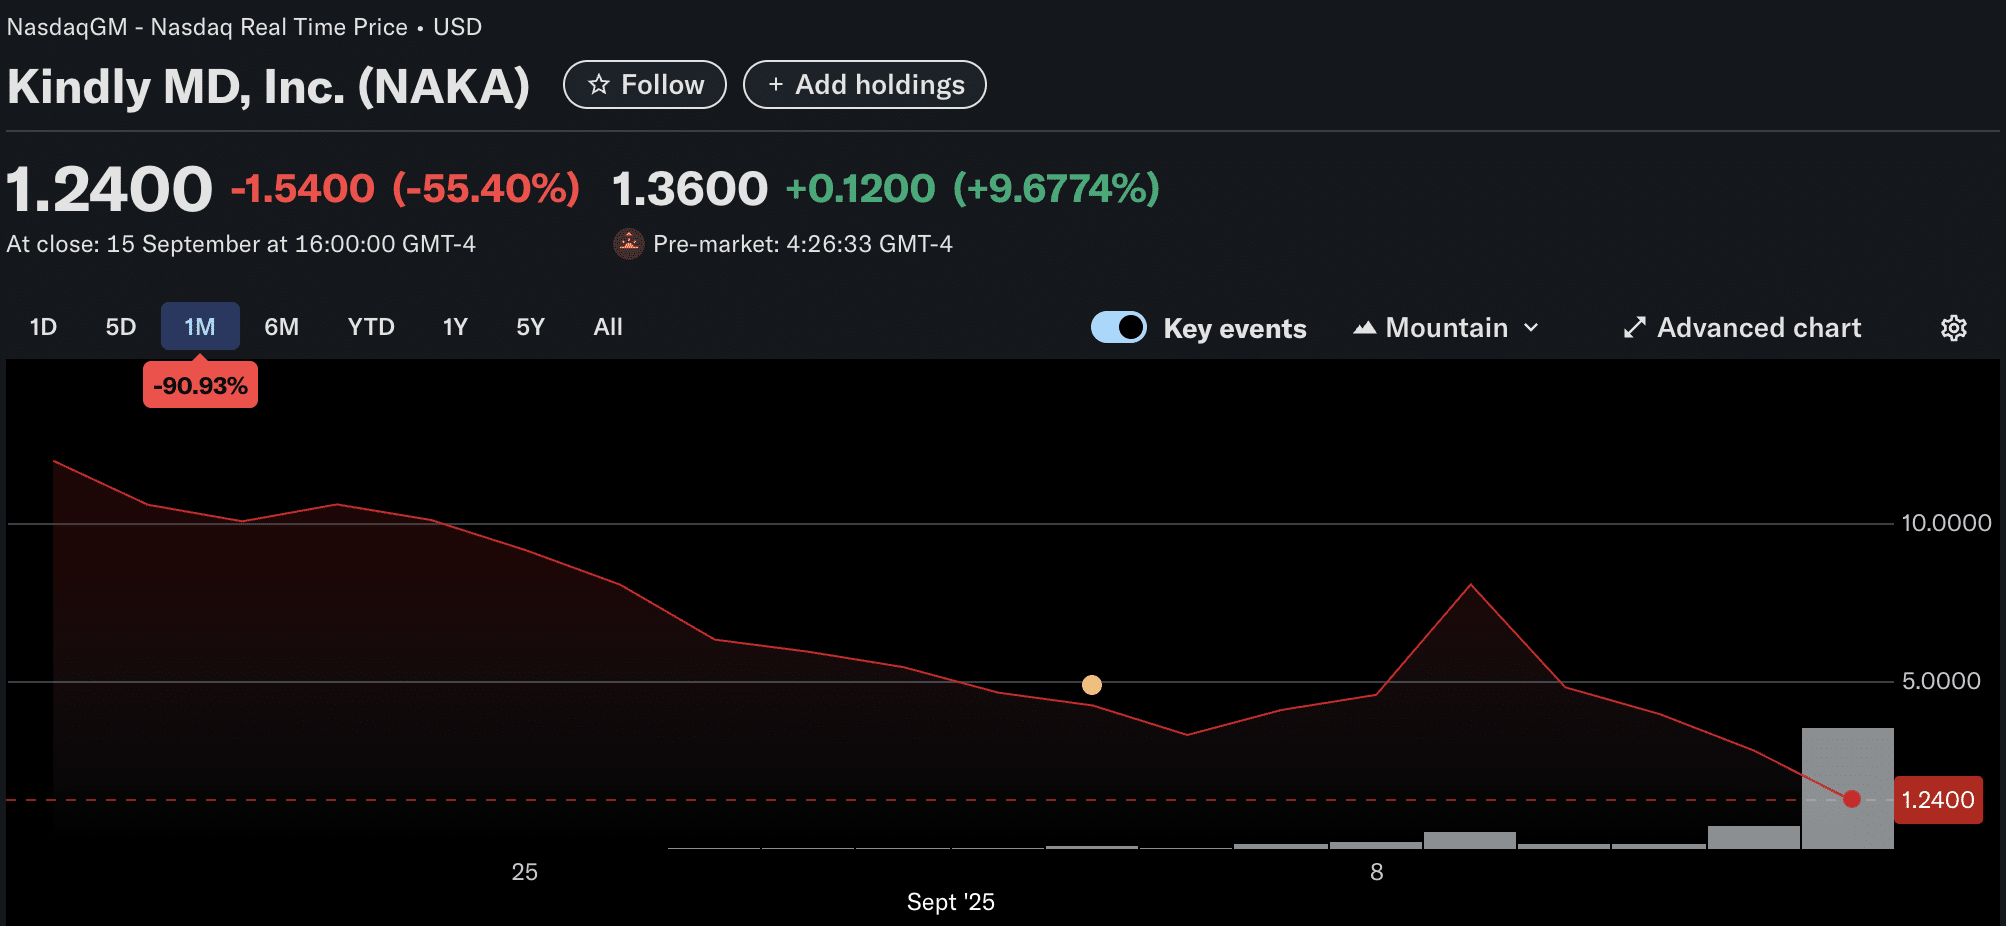Click the yellow key event marker
The width and height of the screenshot is (2006, 926).
tap(1091, 685)
